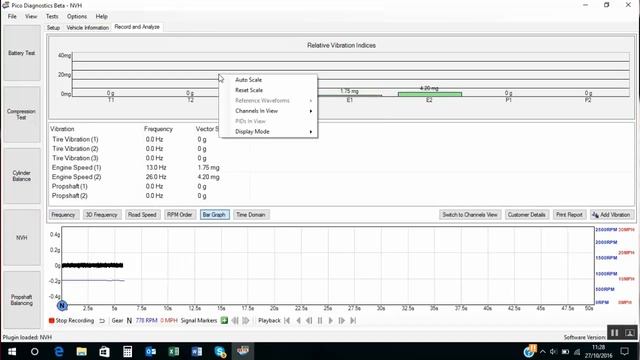The height and width of the screenshot is (360, 640).
Task: Jump to previous signal marker
Action: click(x=235, y=320)
